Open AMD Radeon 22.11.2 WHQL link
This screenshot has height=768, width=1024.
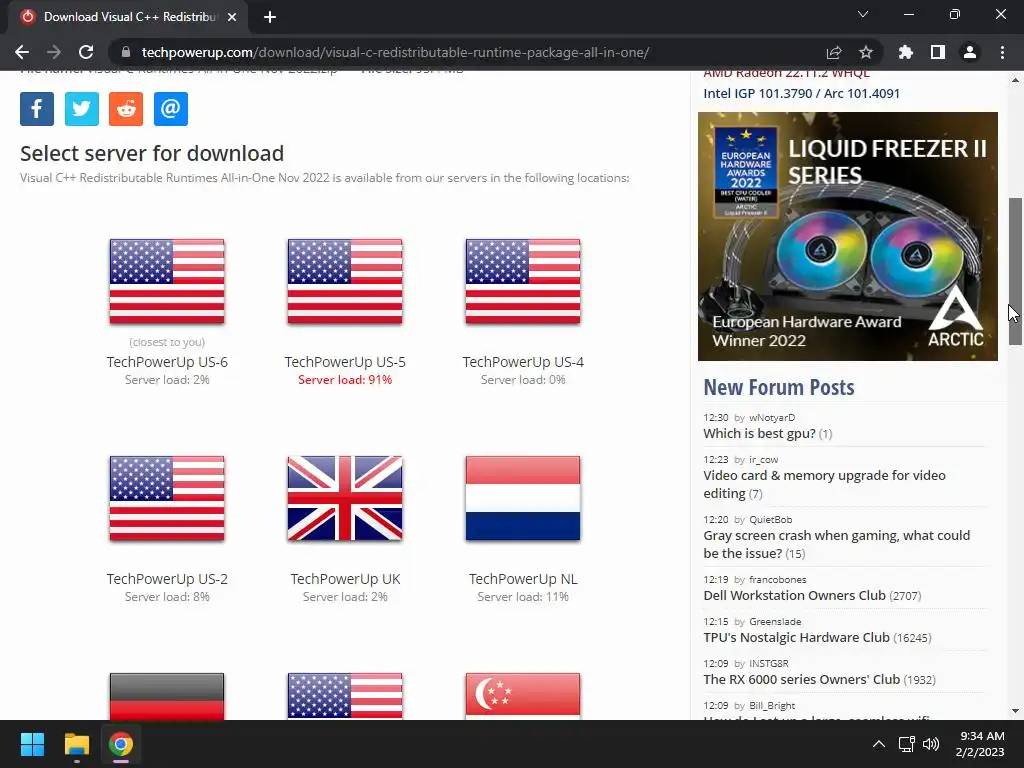tap(786, 74)
